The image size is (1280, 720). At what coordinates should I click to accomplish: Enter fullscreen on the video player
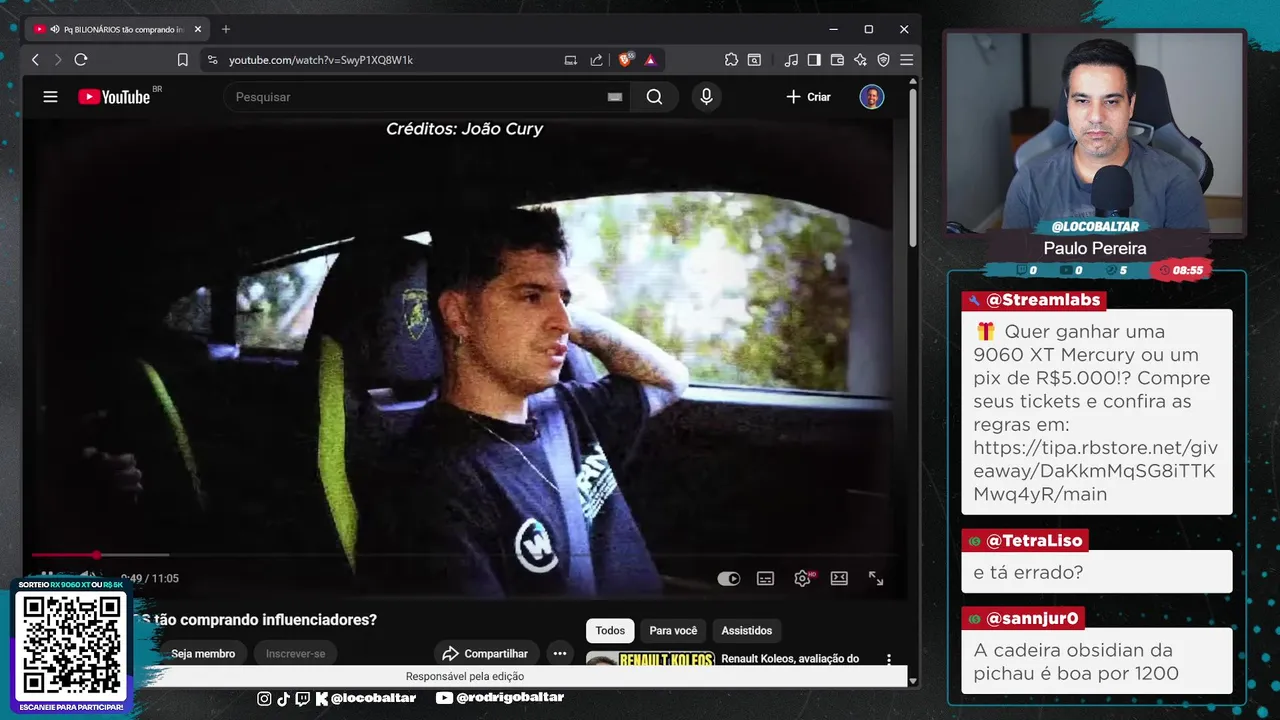[876, 578]
